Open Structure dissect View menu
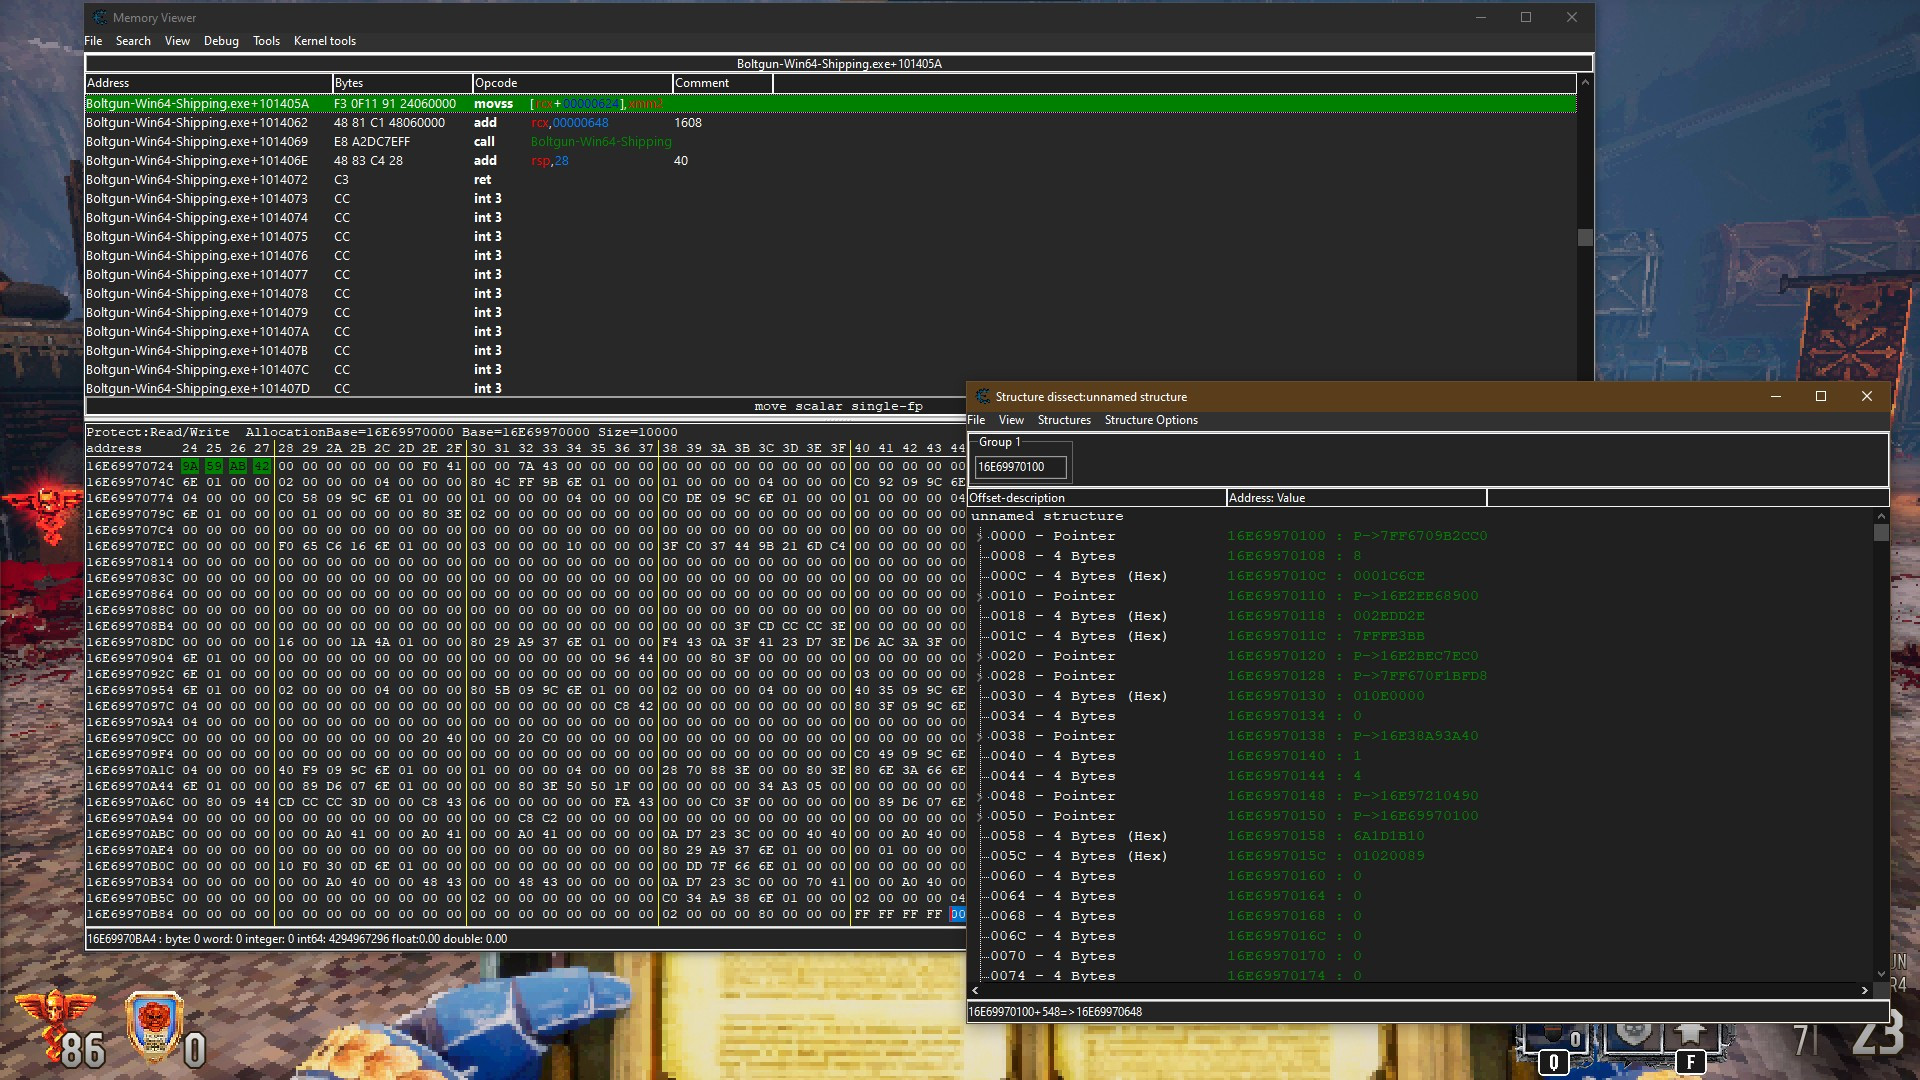This screenshot has height=1080, width=1920. coord(1011,420)
